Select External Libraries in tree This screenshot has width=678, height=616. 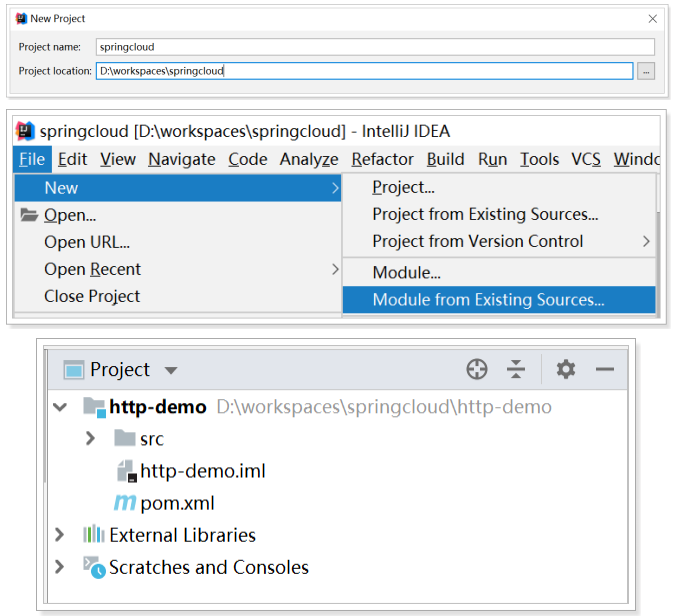coord(338,535)
